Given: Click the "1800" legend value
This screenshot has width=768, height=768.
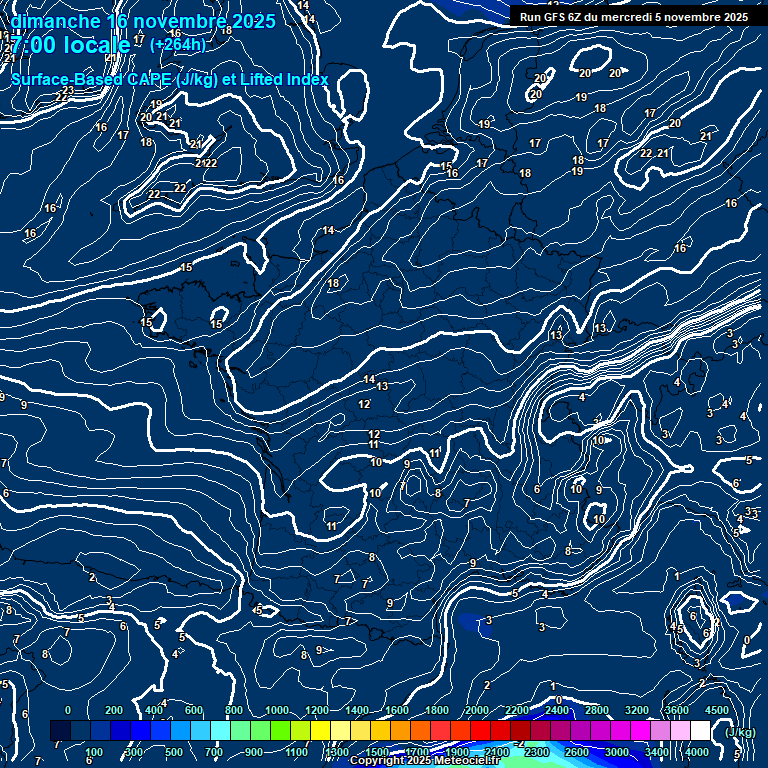Looking at the screenshot, I should click(437, 710).
